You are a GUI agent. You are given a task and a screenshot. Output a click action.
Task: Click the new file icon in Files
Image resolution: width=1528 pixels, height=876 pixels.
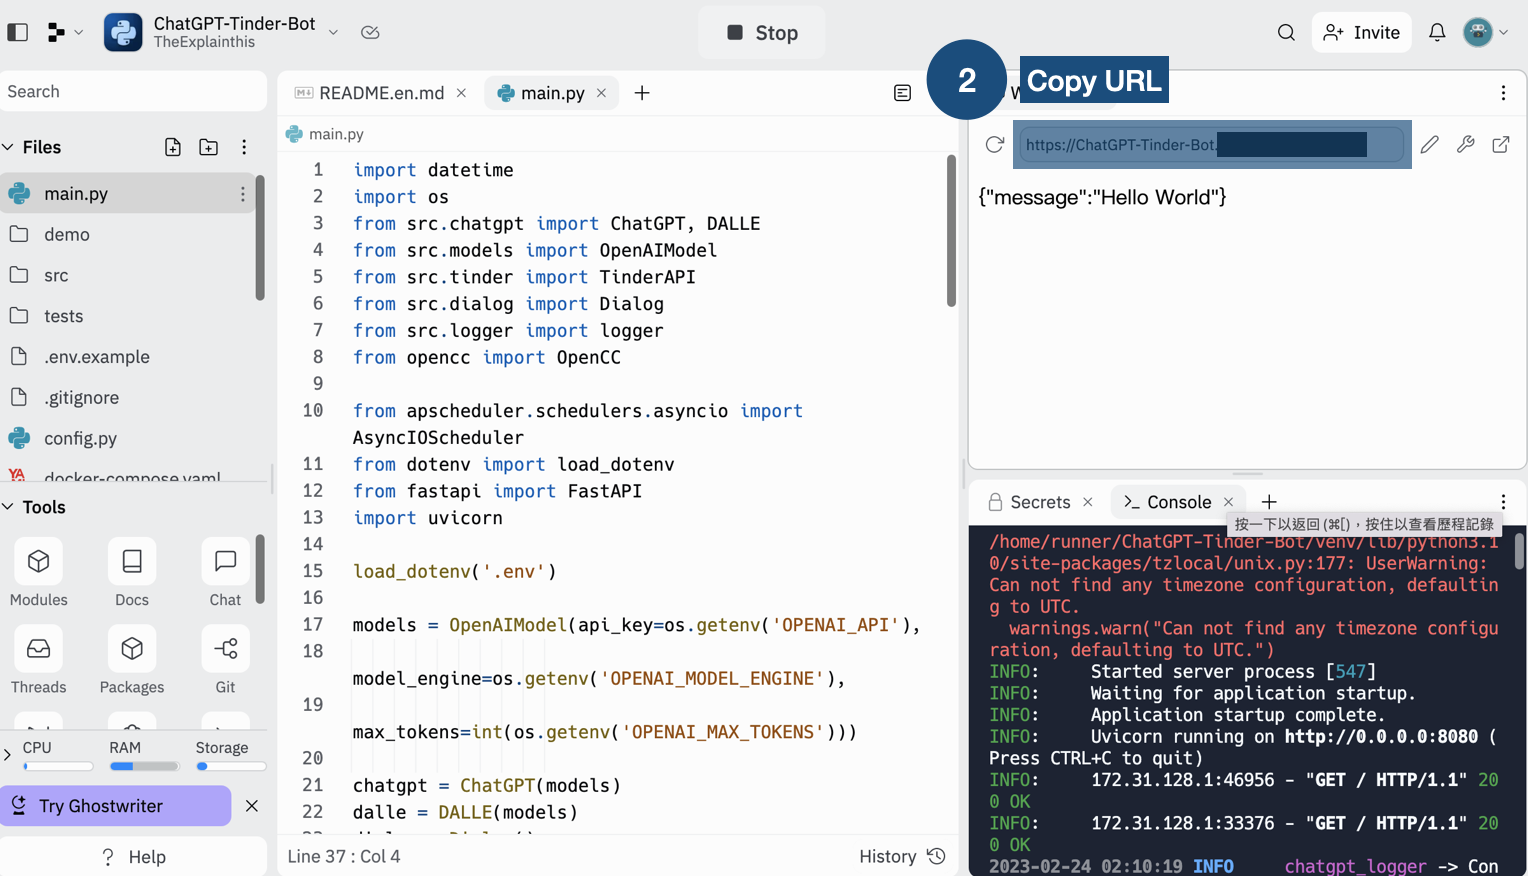click(x=173, y=147)
